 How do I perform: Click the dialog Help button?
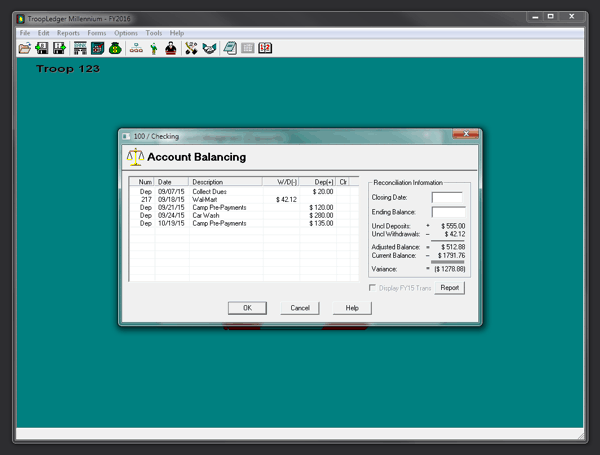pyautogui.click(x=352, y=308)
